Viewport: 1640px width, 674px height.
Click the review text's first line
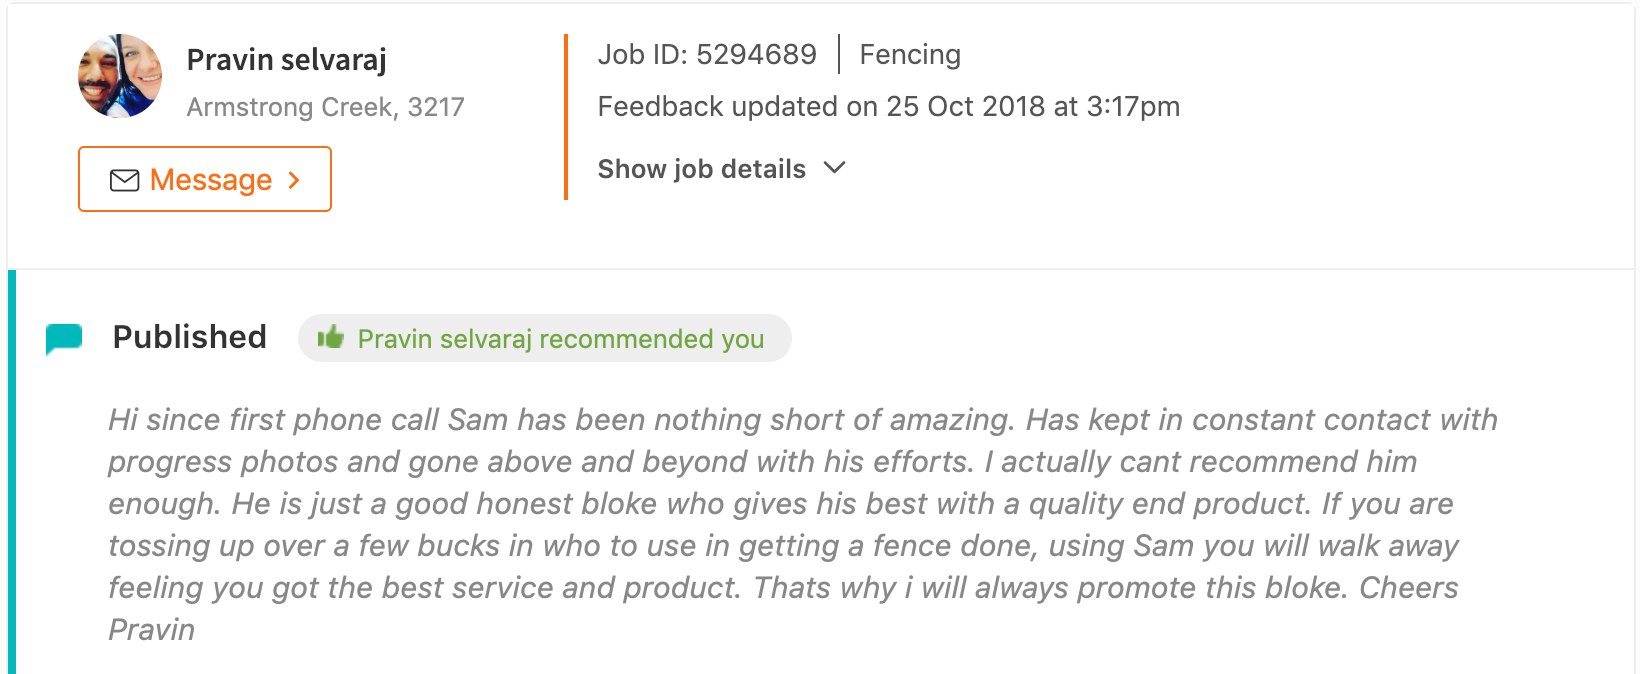click(x=802, y=420)
